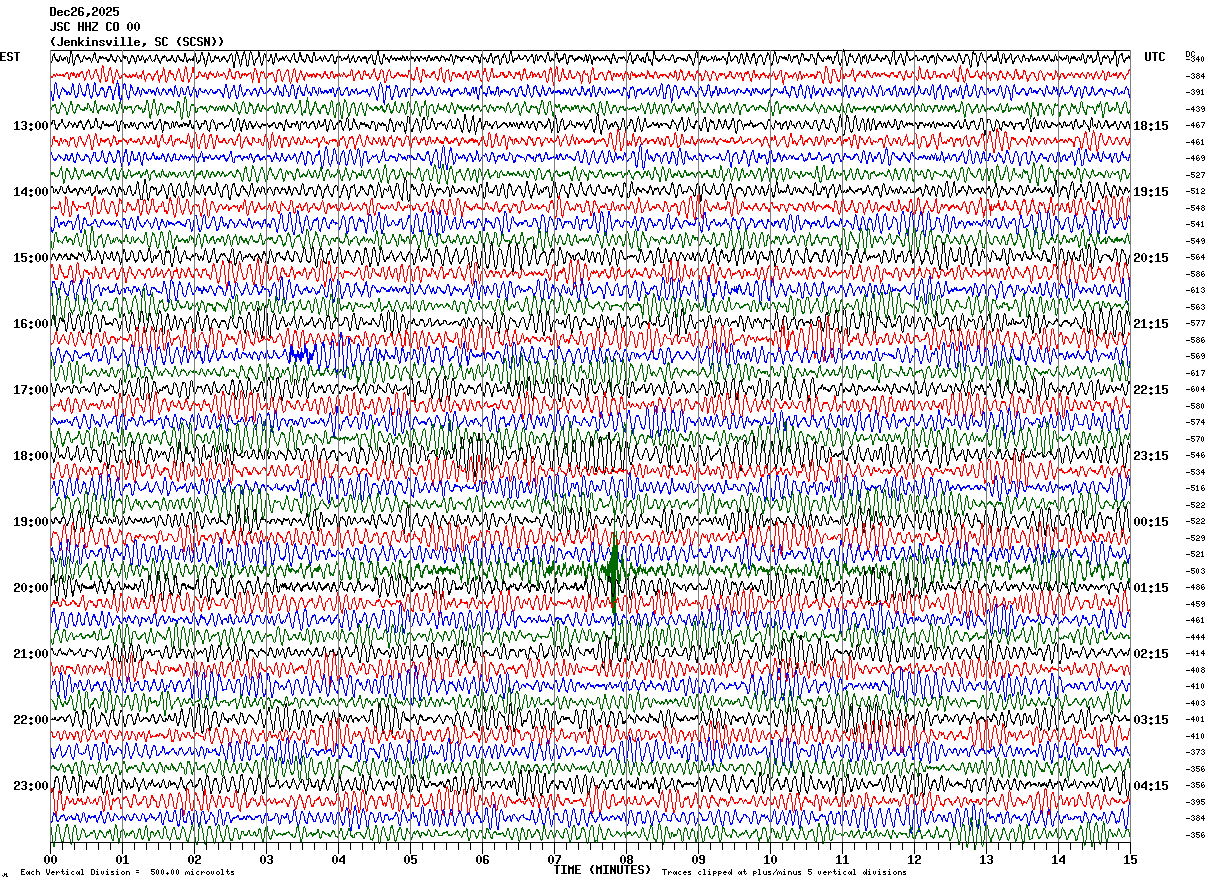Select the 18:00 EST hour label
The height and width of the screenshot is (886, 1210).
click(x=30, y=456)
